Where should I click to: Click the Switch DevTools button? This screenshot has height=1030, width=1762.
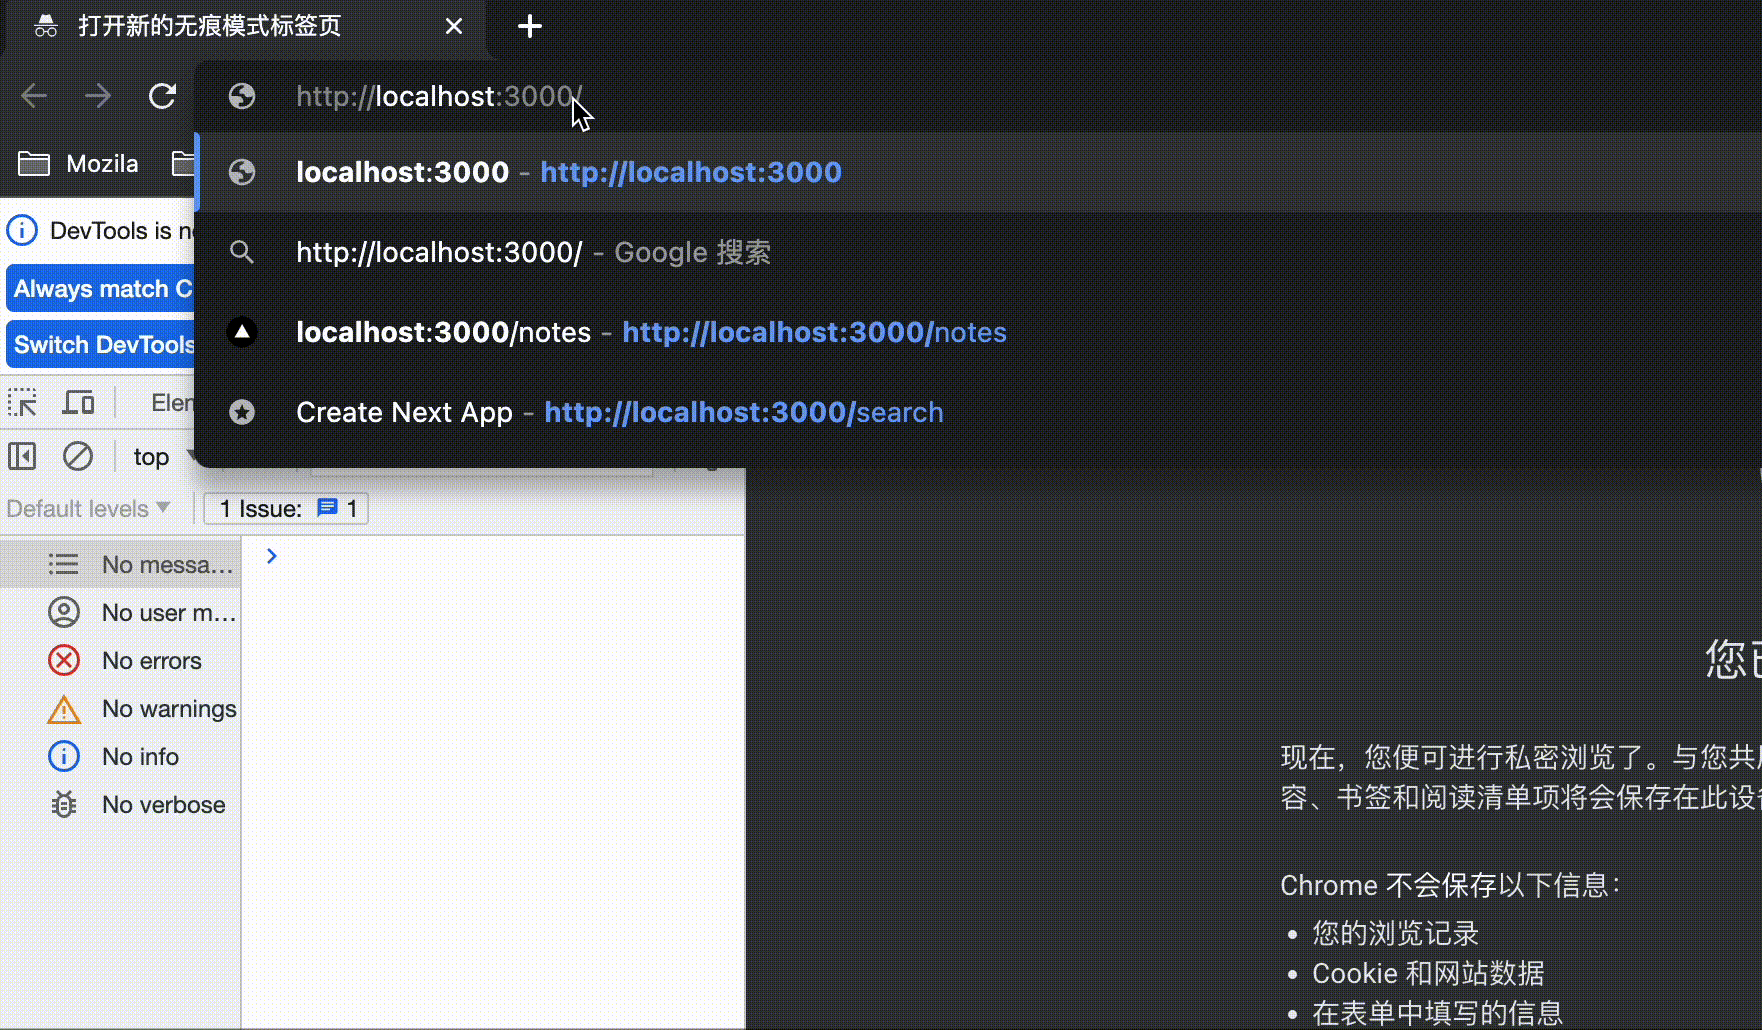click(100, 344)
